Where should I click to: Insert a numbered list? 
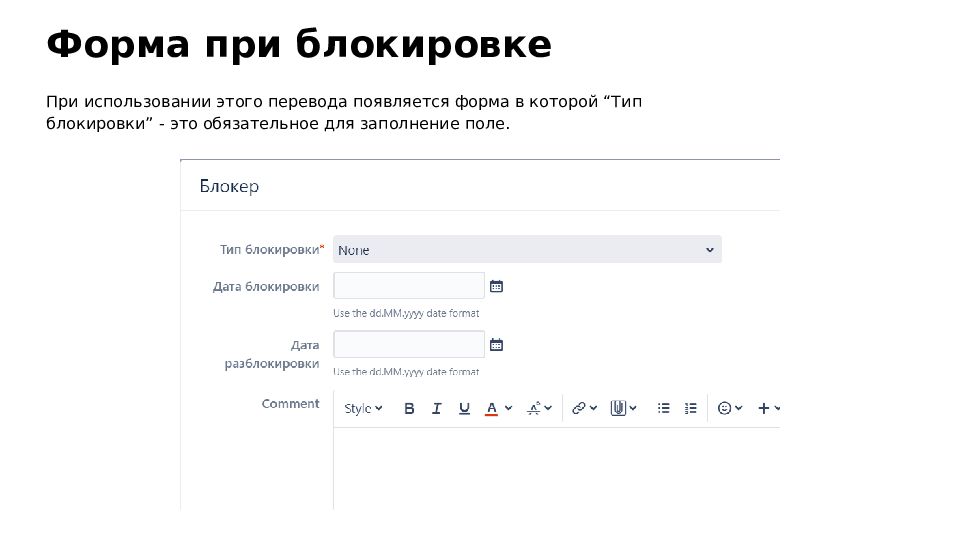(690, 408)
